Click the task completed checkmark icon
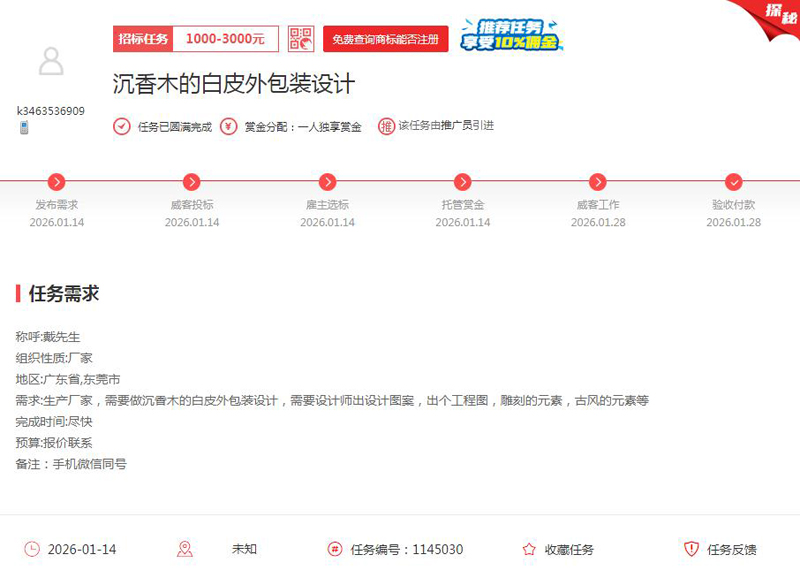The height and width of the screenshot is (570, 800). (x=121, y=127)
